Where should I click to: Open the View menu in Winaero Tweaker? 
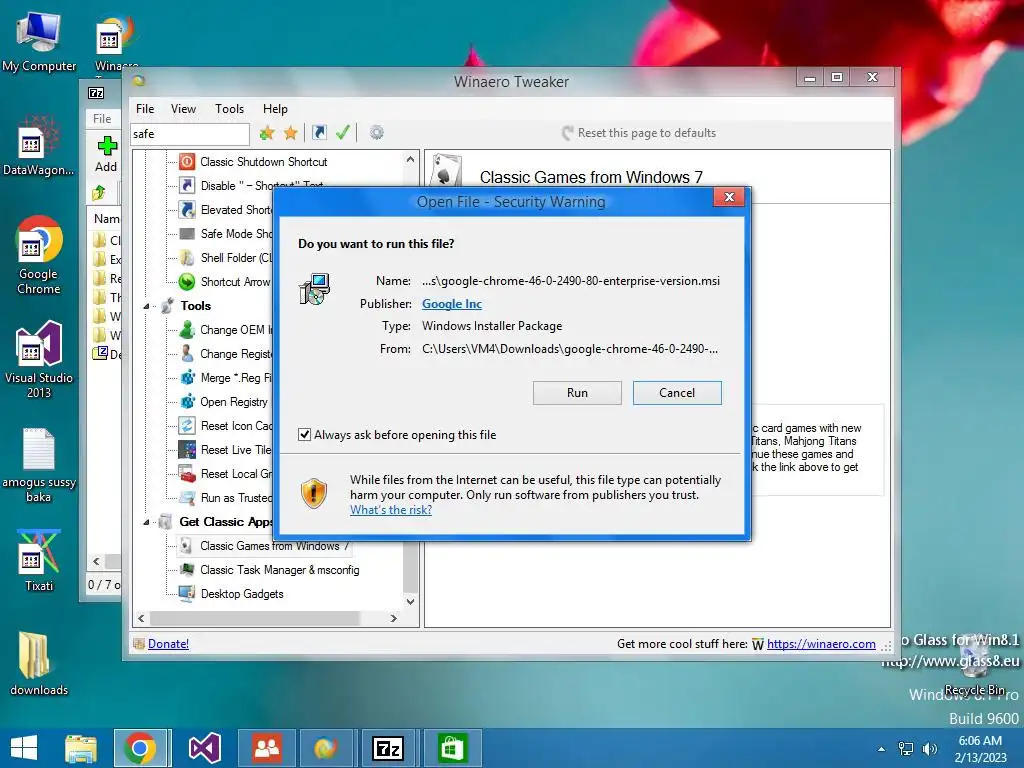tap(184, 109)
